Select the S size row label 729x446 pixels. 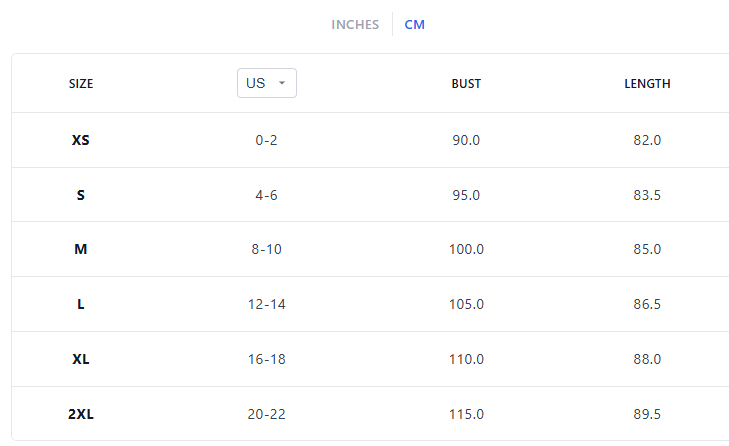(81, 195)
